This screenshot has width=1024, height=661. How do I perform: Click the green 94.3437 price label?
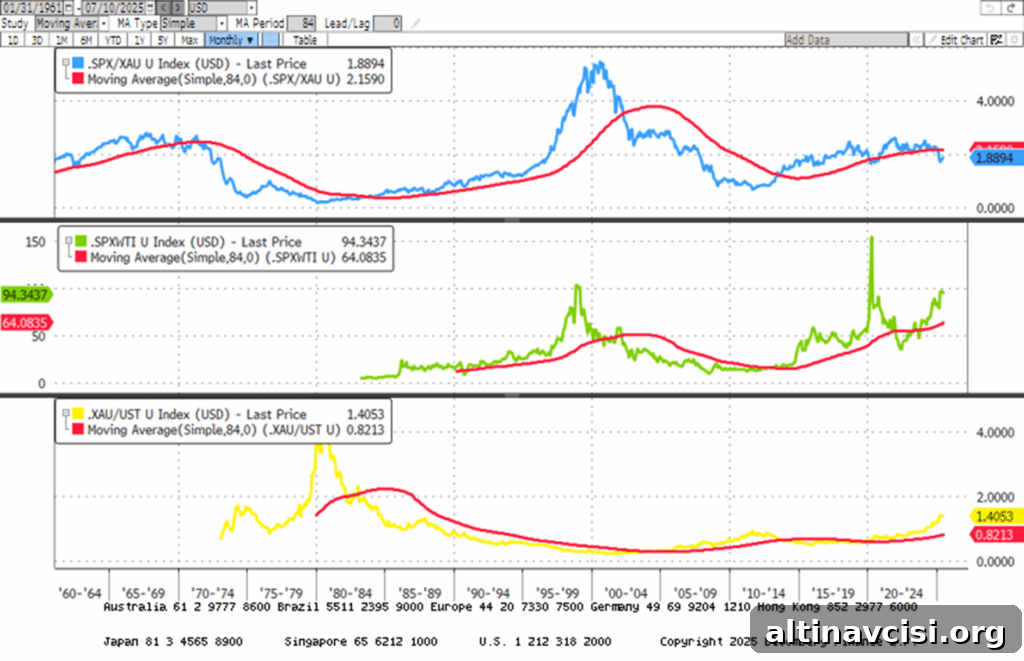(25, 295)
